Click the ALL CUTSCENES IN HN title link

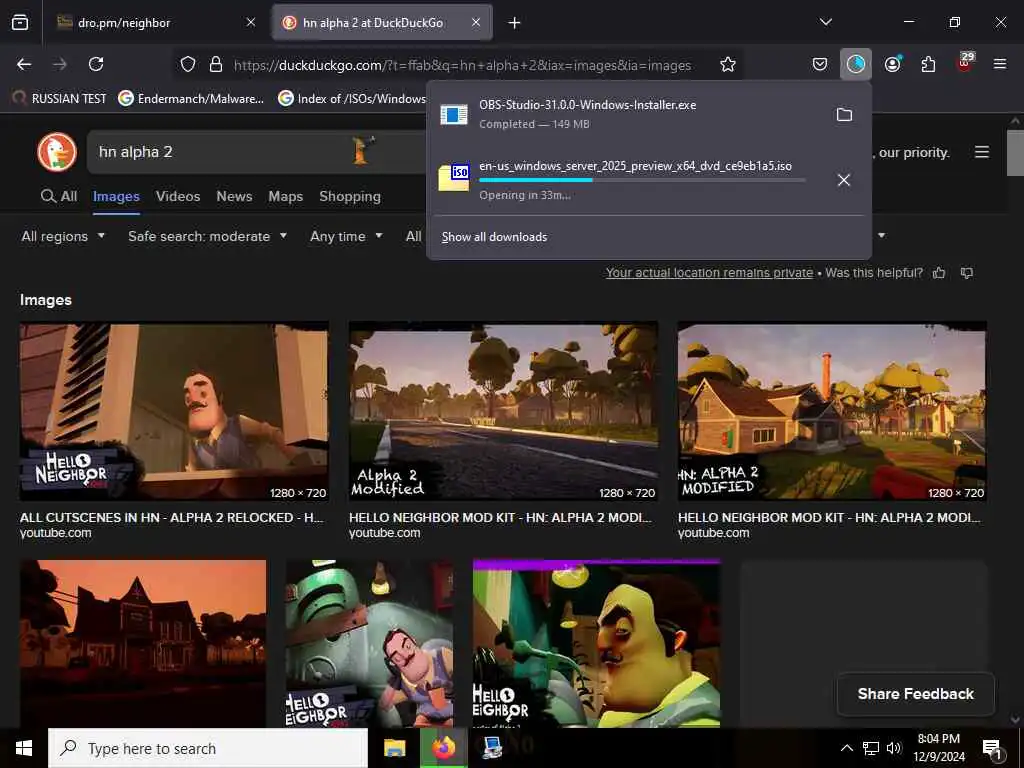click(172, 518)
